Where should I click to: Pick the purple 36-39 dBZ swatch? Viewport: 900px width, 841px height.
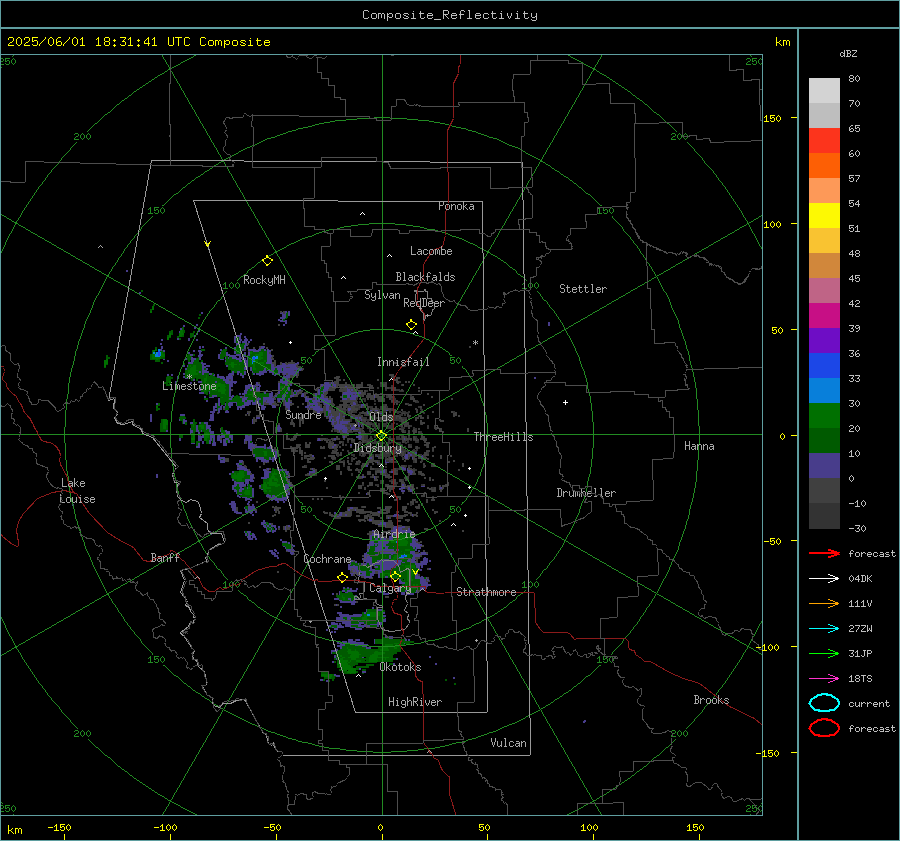pos(824,341)
